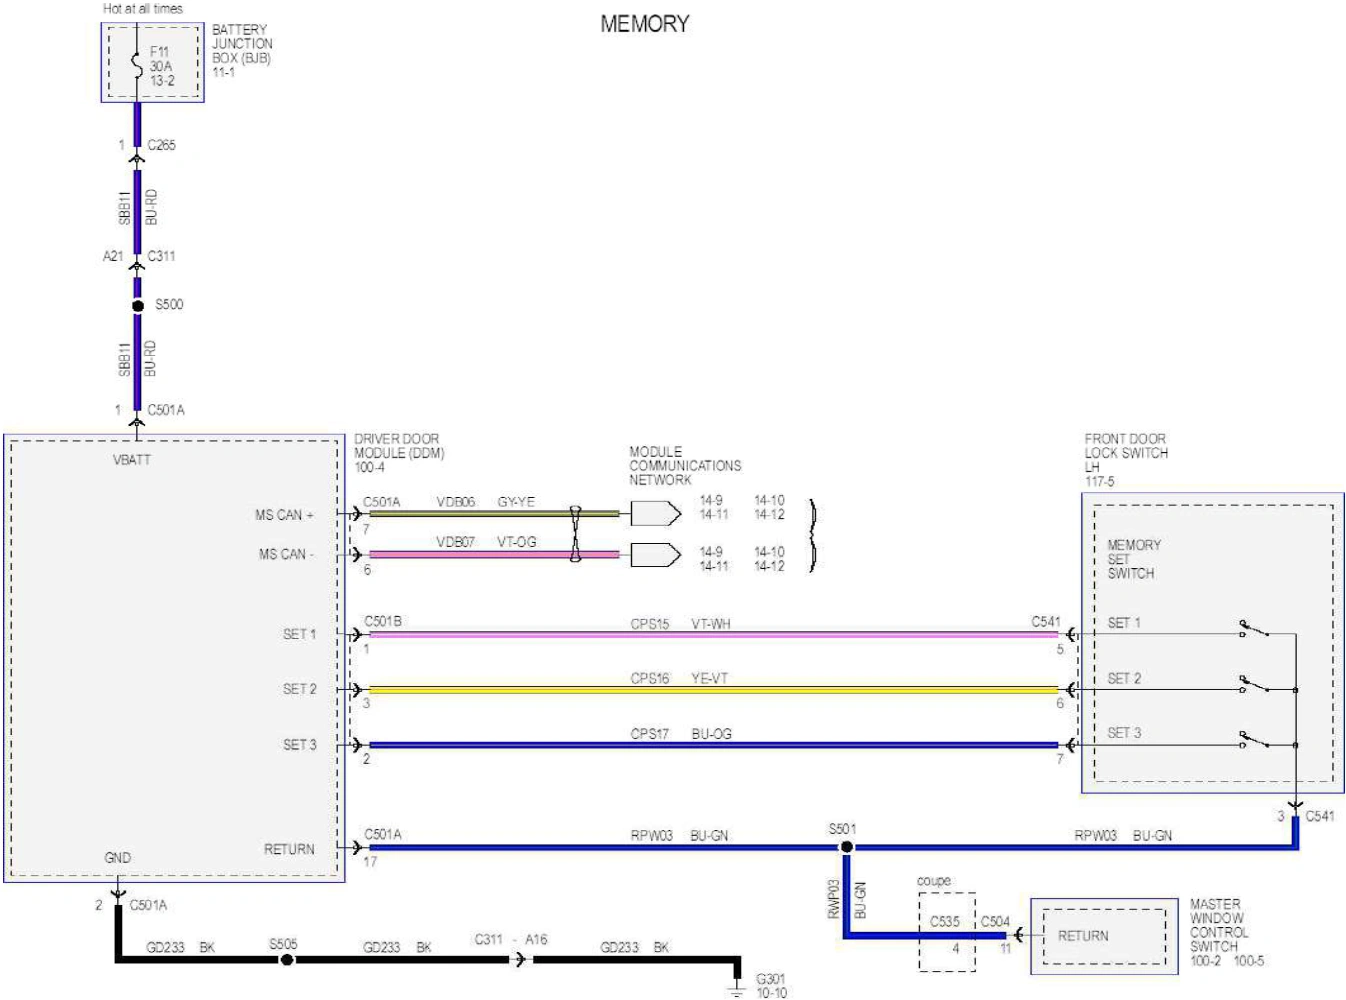Viewport: 1346px width, 1000px height.
Task: Select the S505 splice dot
Action: point(287,960)
